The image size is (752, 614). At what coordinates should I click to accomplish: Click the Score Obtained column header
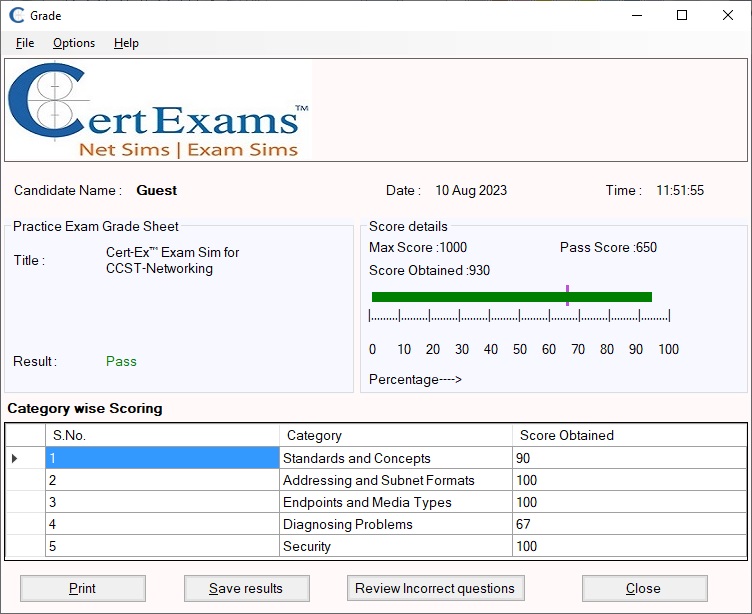[629, 435]
